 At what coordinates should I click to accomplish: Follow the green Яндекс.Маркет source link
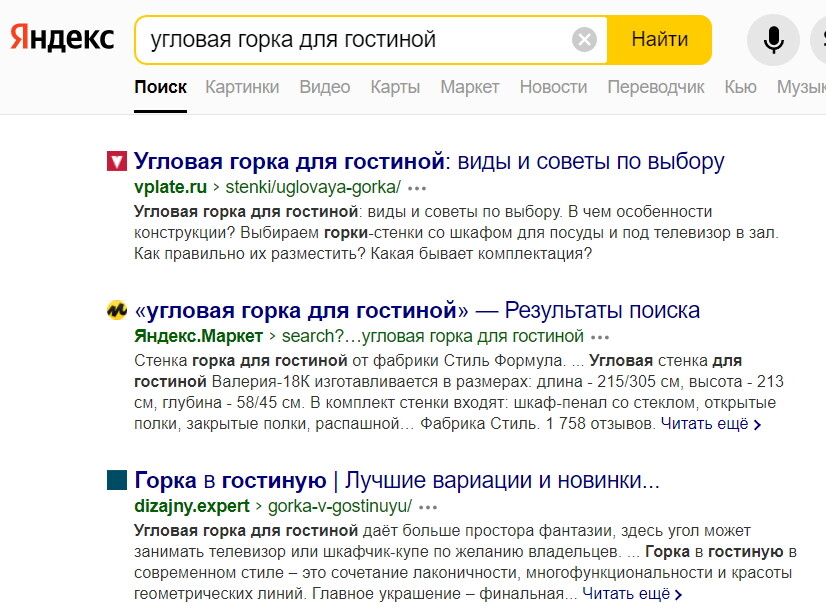[198, 336]
